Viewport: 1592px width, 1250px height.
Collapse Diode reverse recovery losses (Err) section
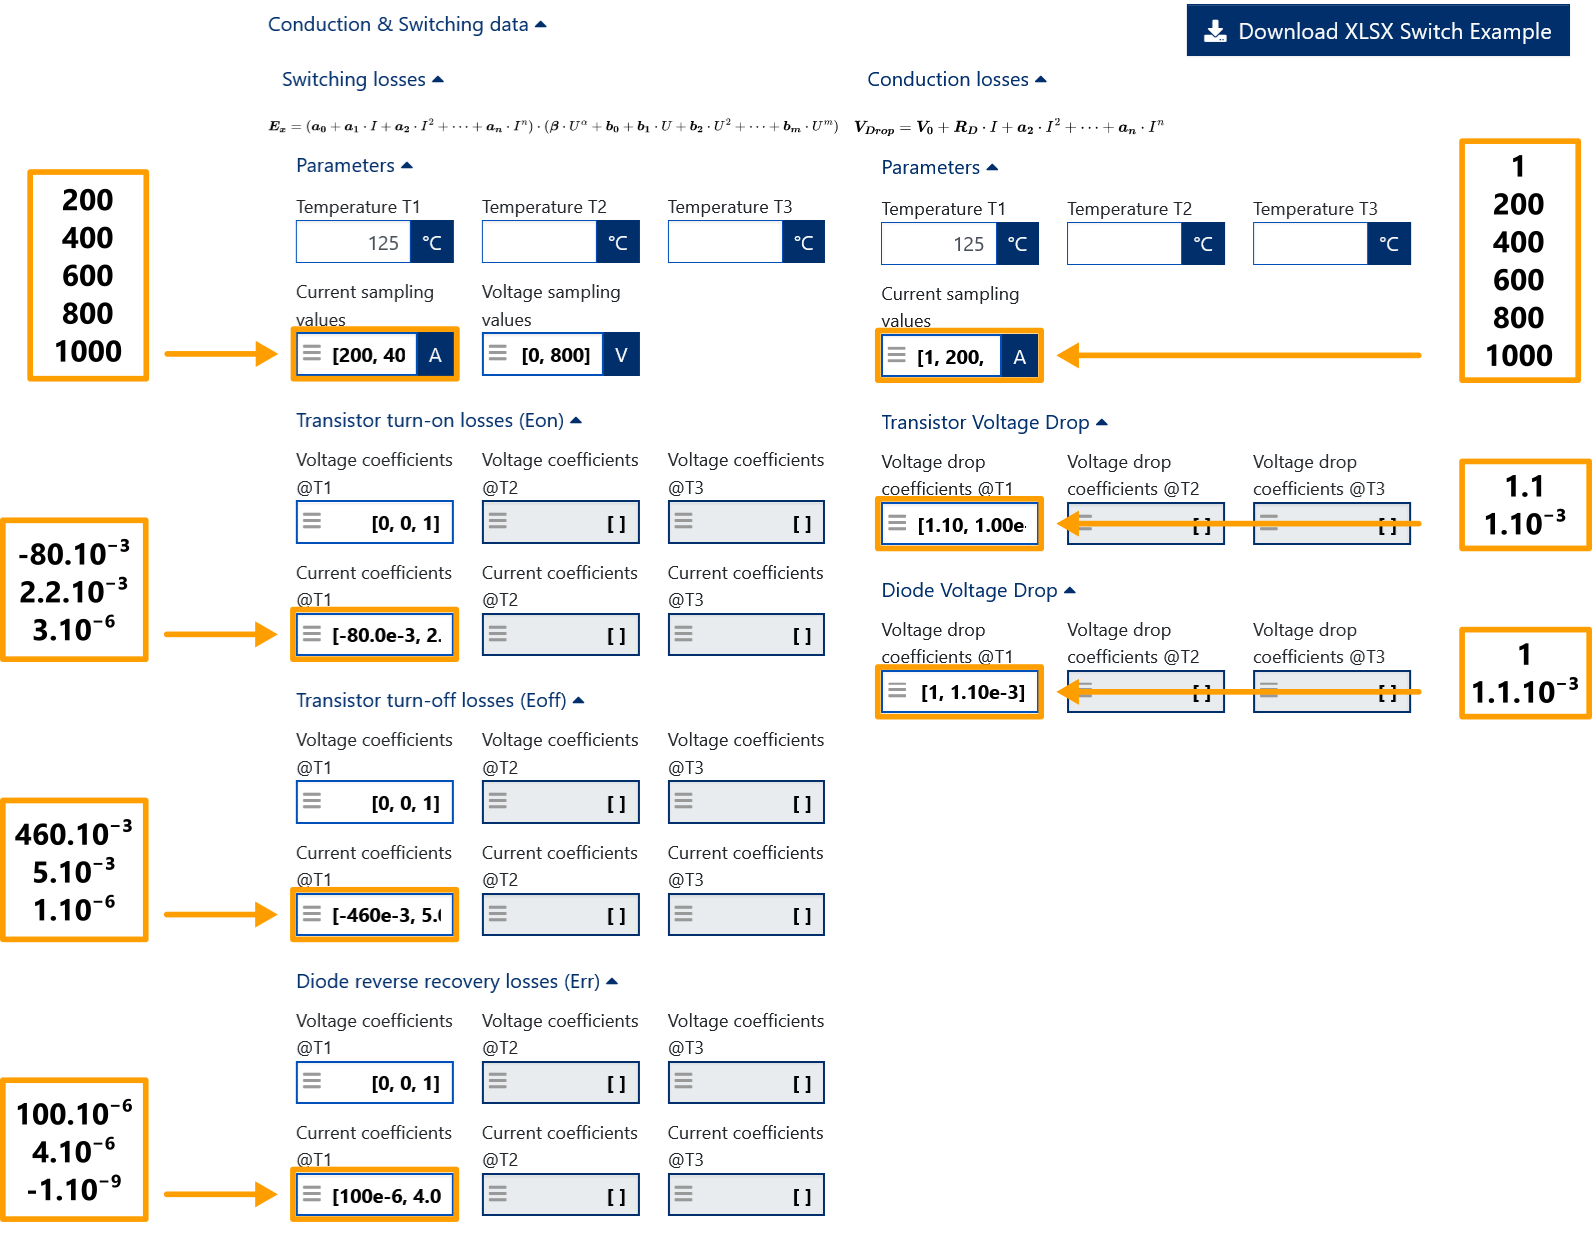[x=612, y=981]
